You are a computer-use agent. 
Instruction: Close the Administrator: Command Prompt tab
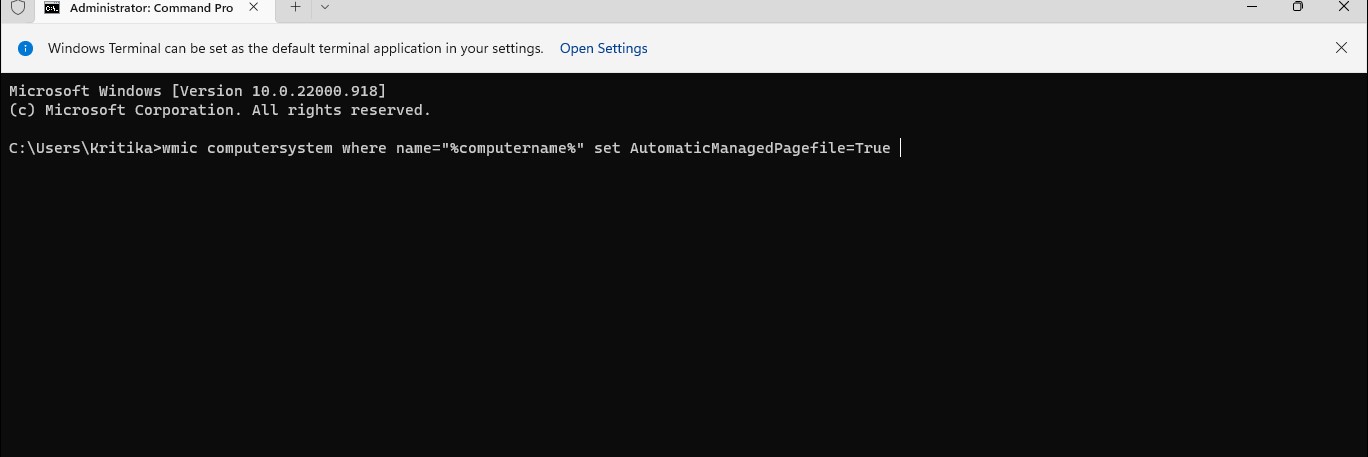254,7
